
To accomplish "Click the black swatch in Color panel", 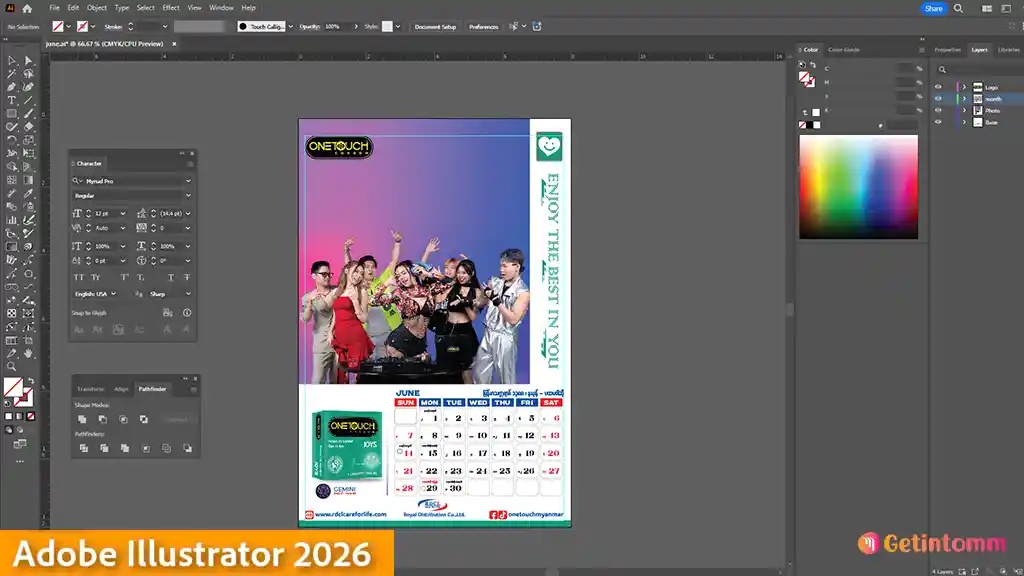I will coord(809,125).
